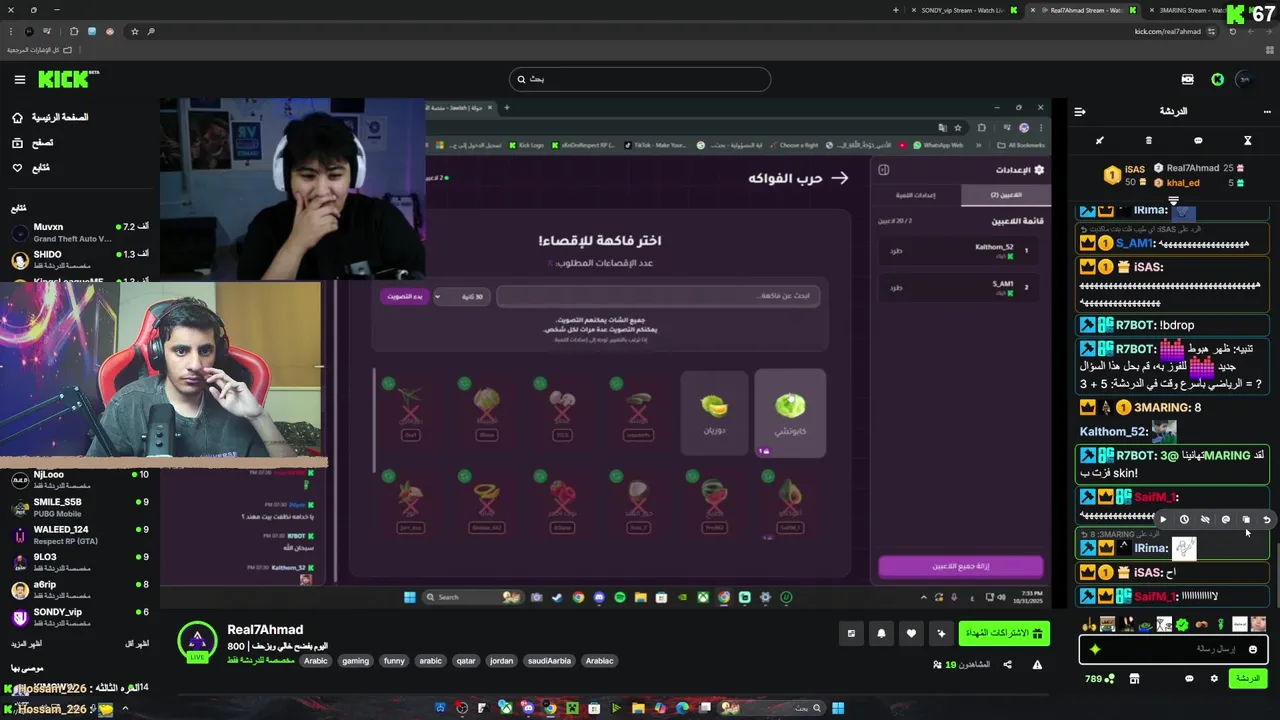Report stream with warning triangle icon
This screenshot has height=720, width=1280.
coord(1037,665)
